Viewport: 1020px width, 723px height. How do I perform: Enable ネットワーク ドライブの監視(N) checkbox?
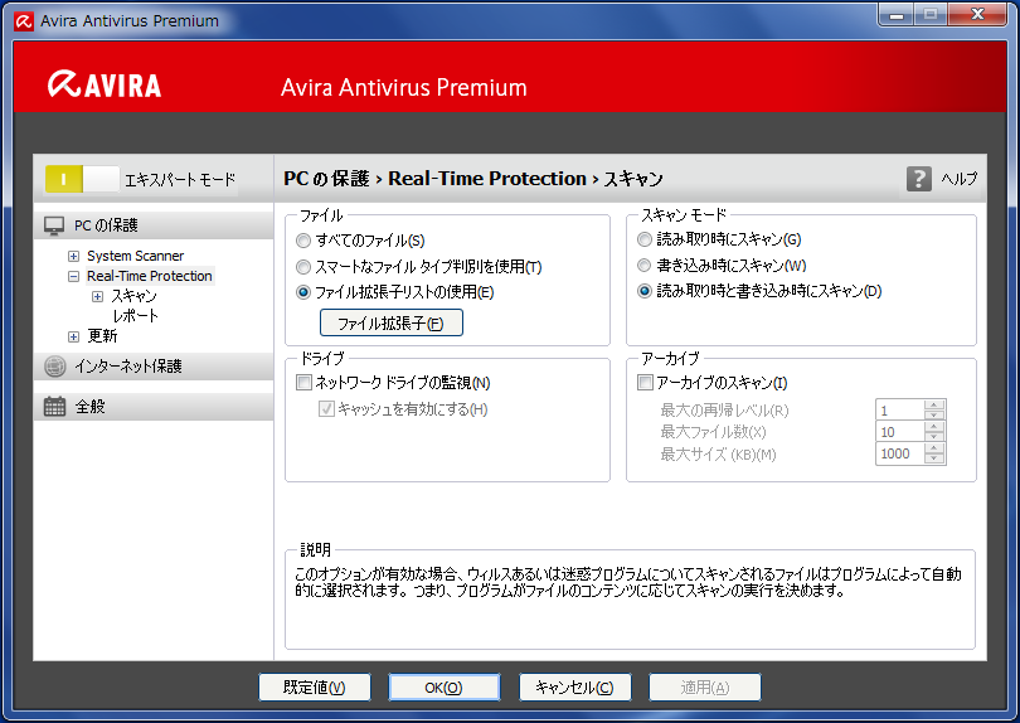(304, 382)
